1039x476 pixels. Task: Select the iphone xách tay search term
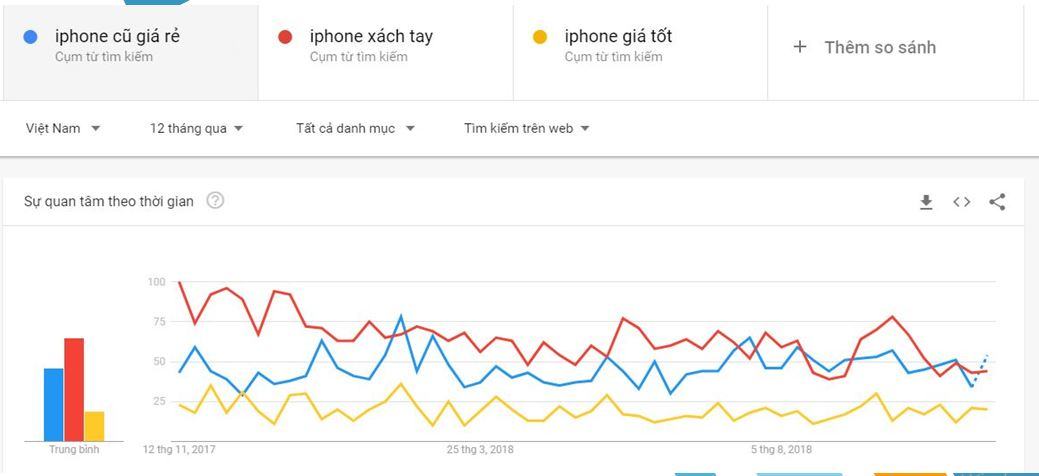(371, 36)
